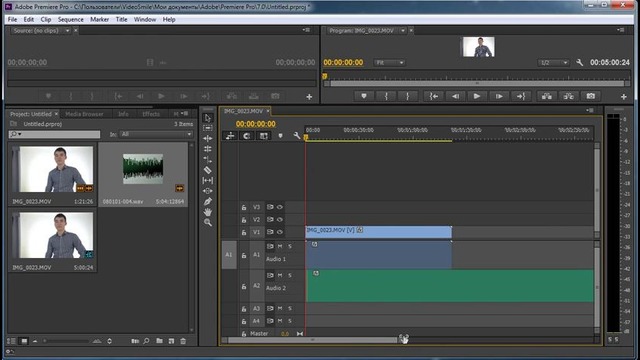Click Lift button in Program monitor
Image resolution: width=640 pixels, height=360 pixels.
[x=547, y=96]
